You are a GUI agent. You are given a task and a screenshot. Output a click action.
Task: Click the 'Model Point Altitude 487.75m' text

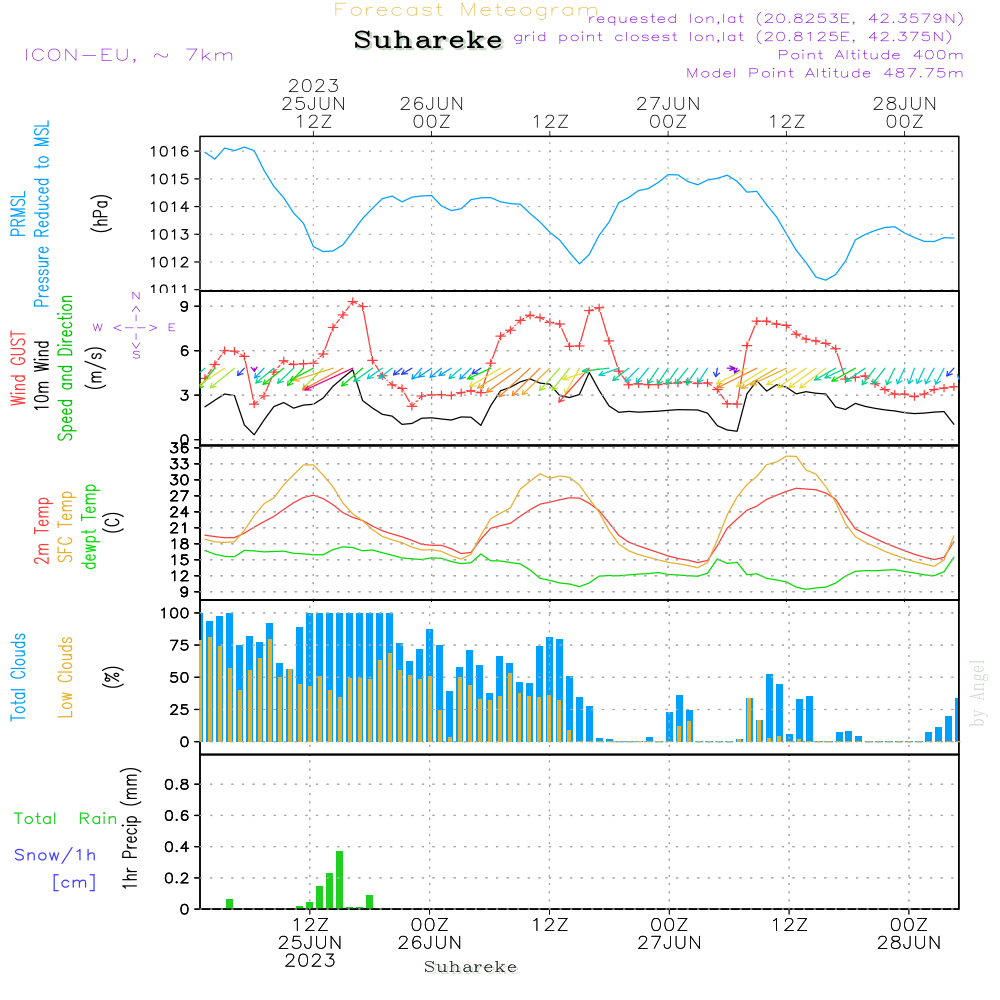[x=824, y=73]
